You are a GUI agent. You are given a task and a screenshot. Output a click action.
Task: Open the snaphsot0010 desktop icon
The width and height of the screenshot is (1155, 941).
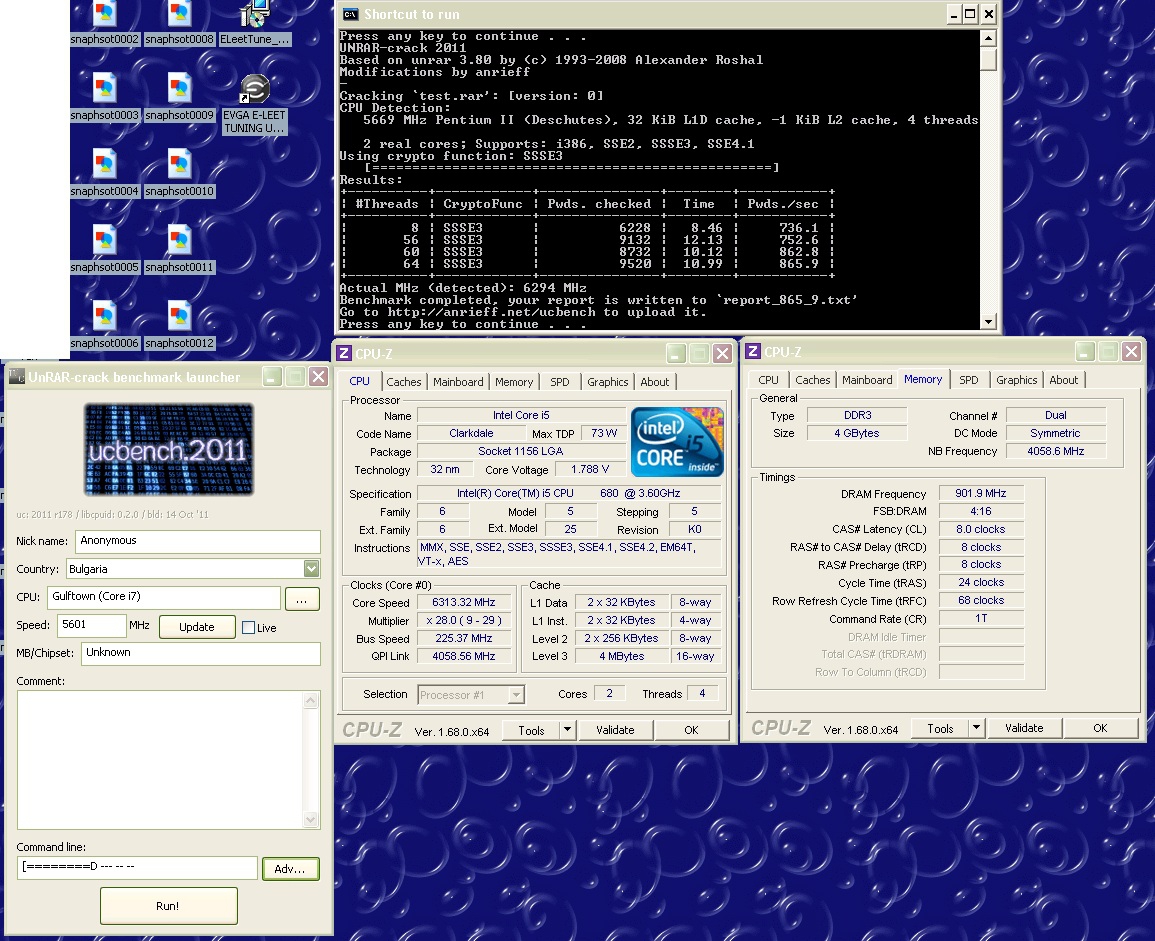(180, 173)
